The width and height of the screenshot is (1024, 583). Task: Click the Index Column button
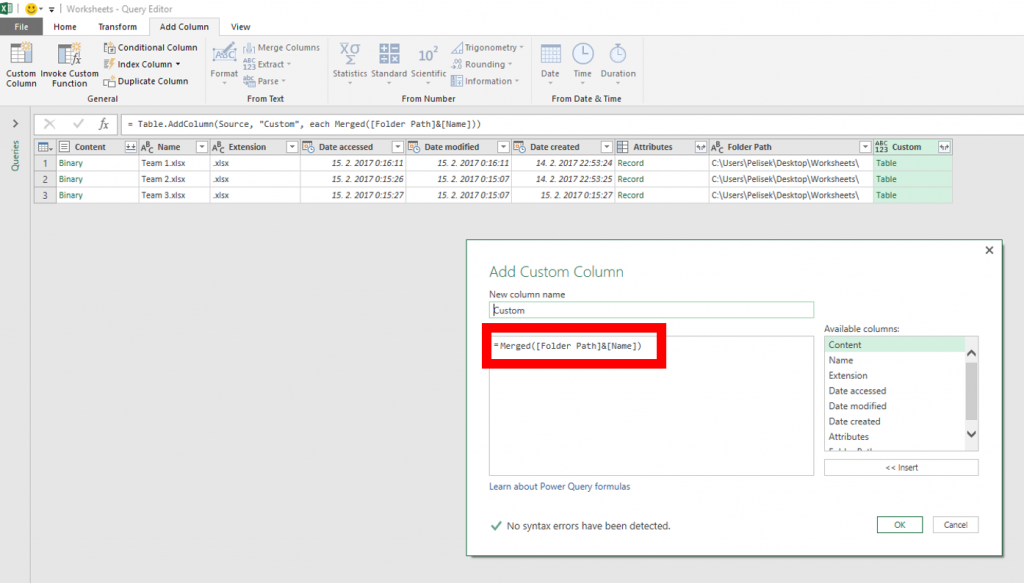tap(142, 64)
